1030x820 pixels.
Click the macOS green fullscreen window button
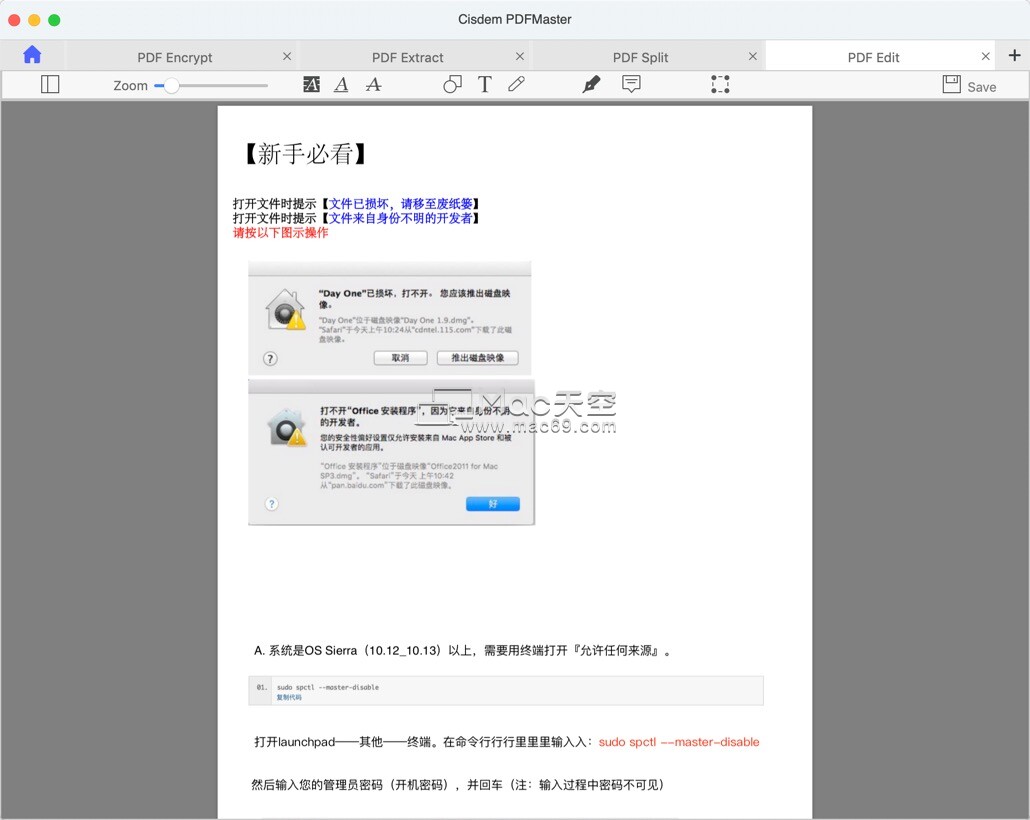click(55, 20)
